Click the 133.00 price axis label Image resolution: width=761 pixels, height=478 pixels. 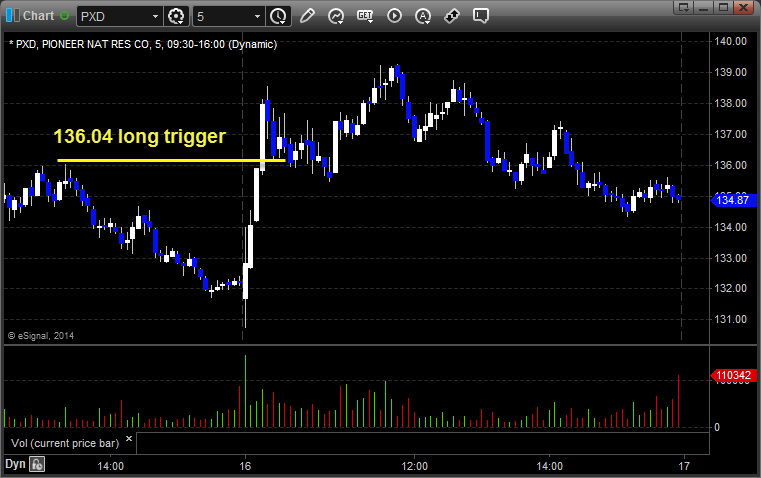pyautogui.click(x=730, y=258)
